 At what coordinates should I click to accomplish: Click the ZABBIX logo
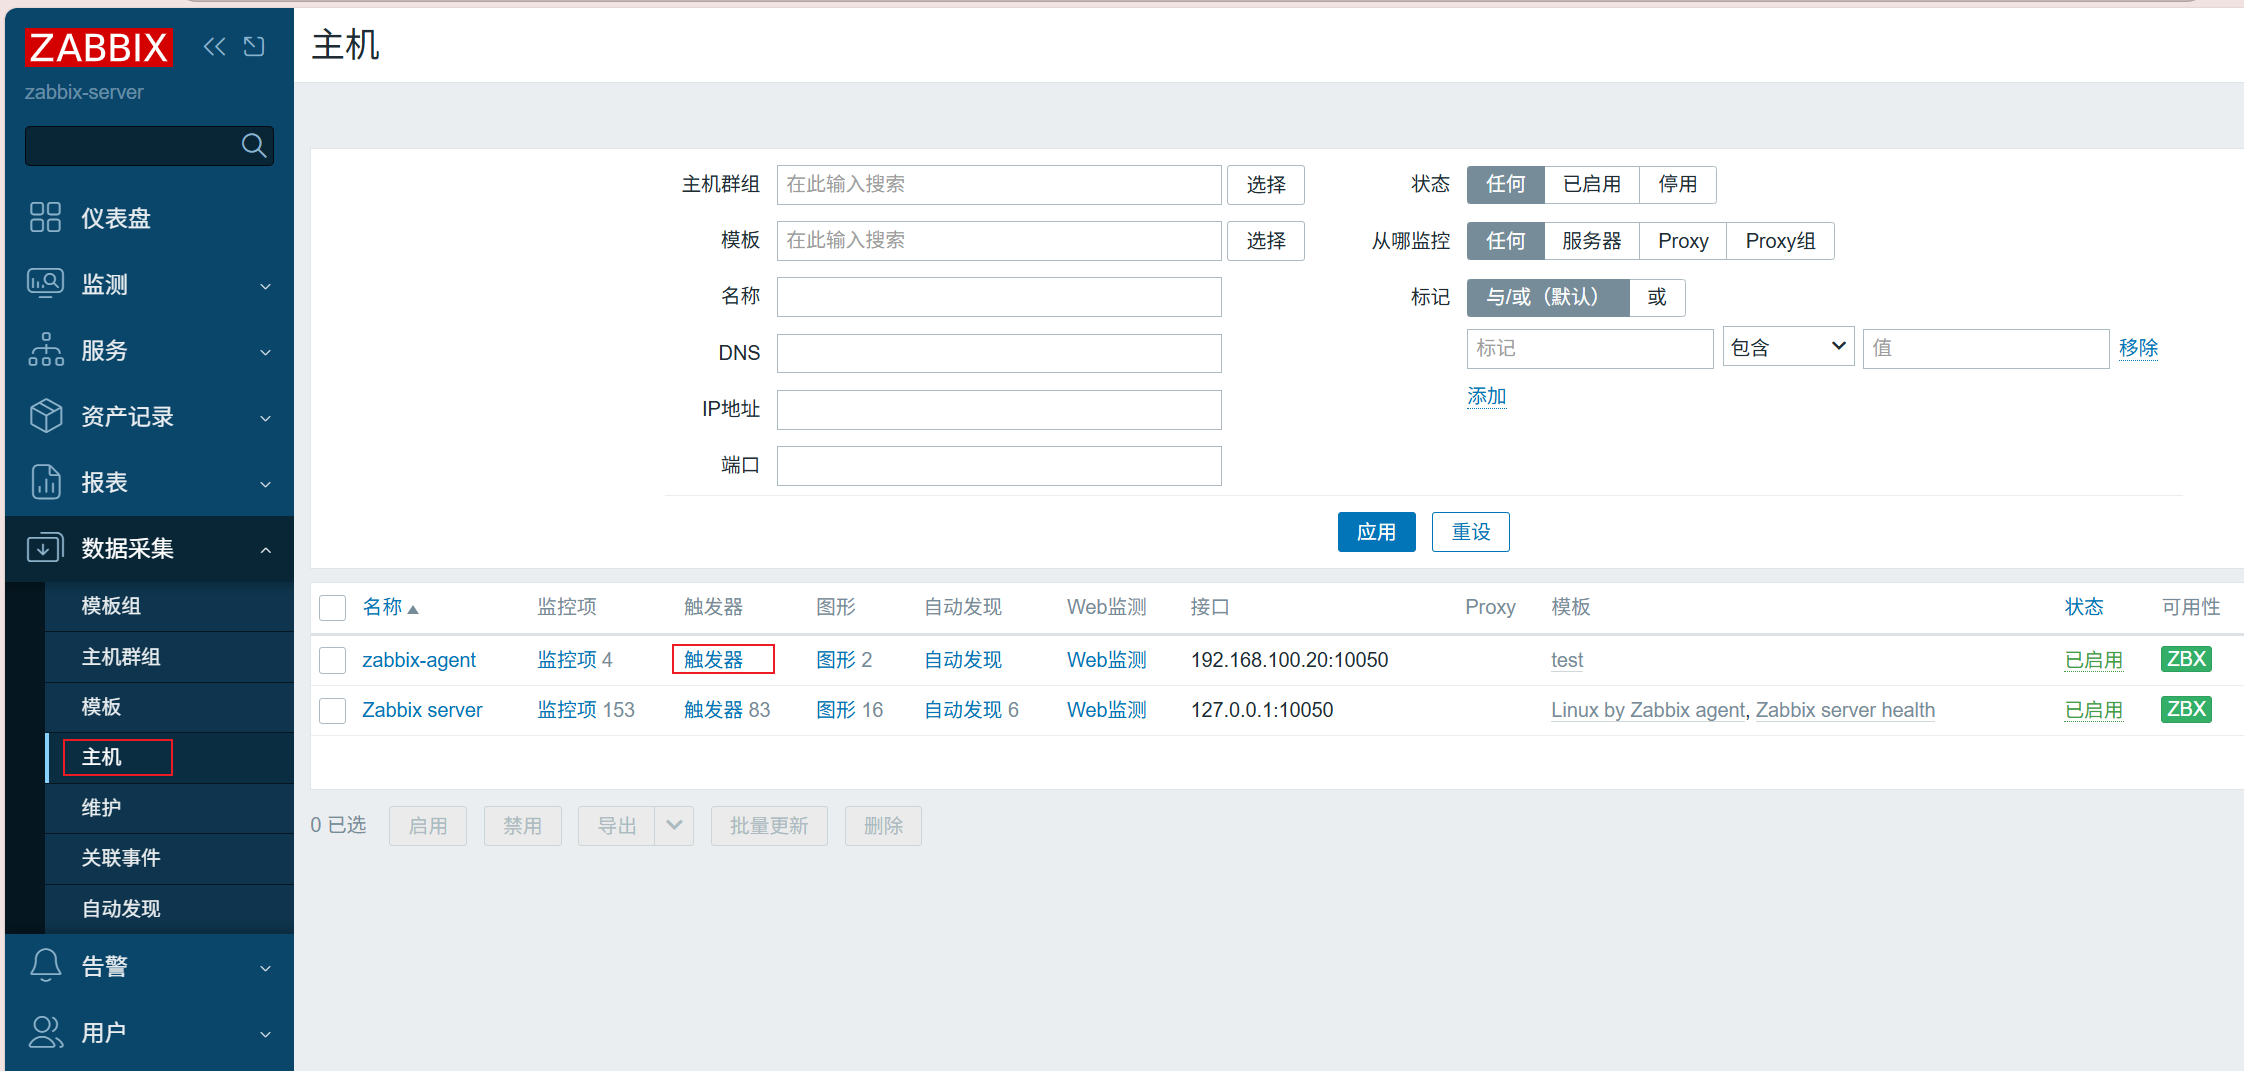click(99, 47)
